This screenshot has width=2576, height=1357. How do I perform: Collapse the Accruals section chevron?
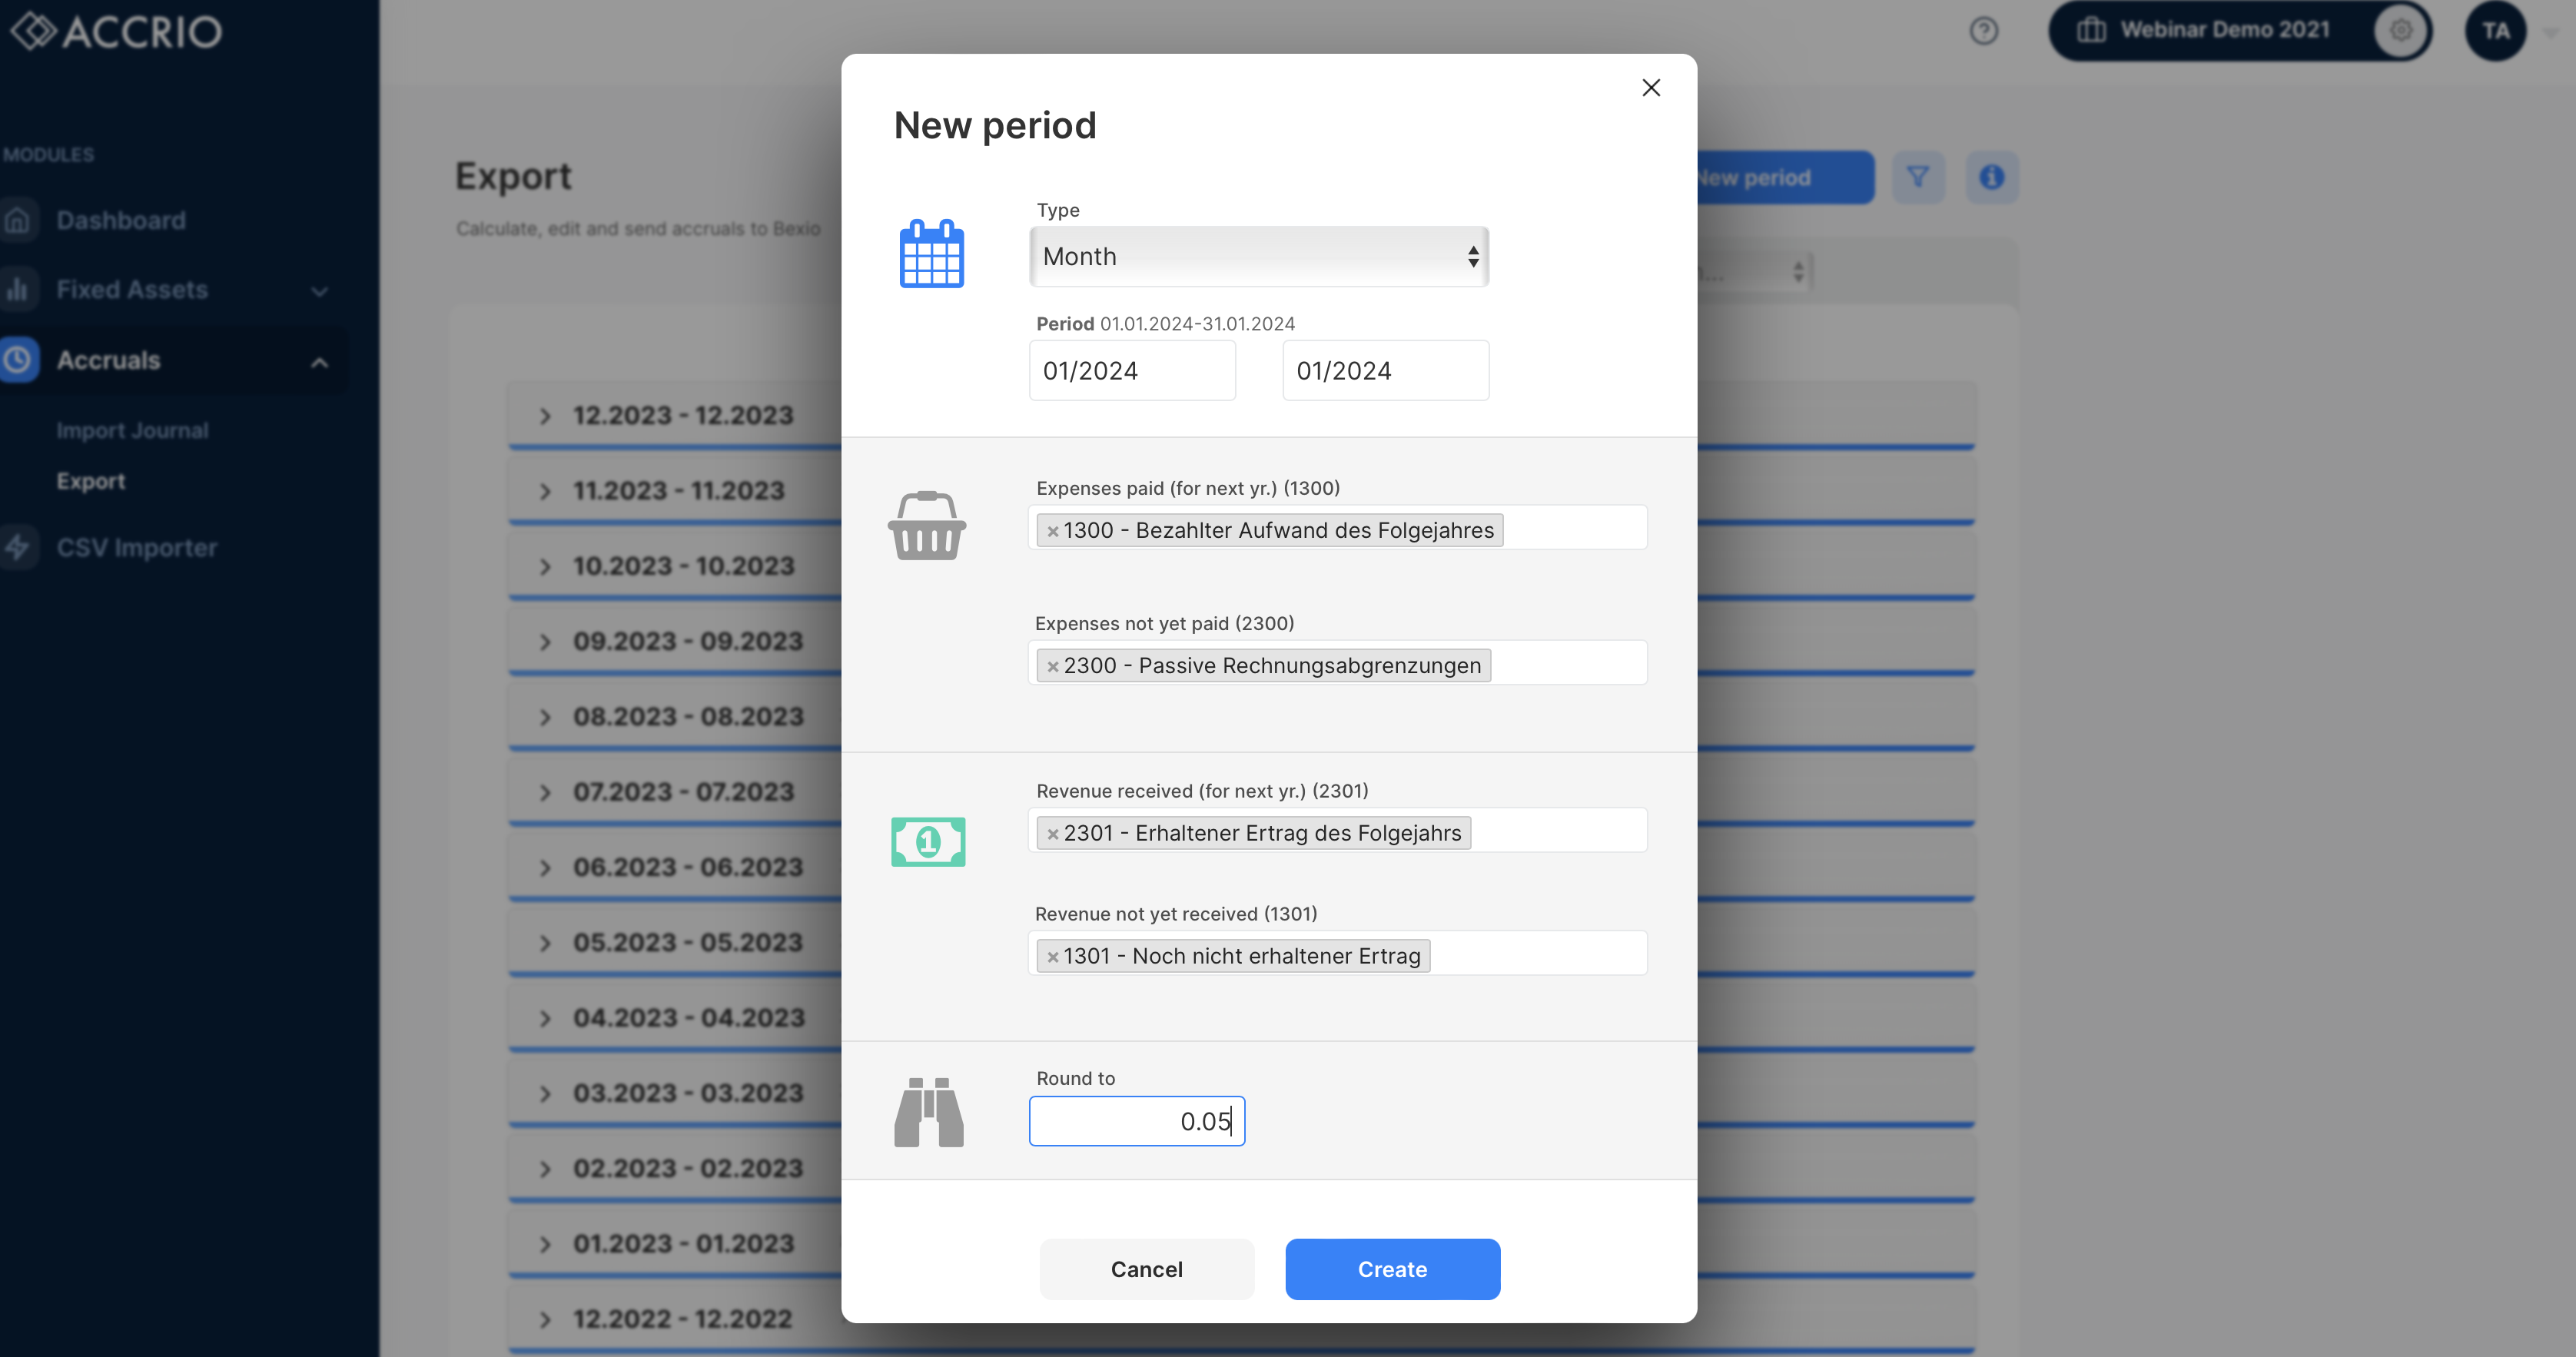(320, 361)
